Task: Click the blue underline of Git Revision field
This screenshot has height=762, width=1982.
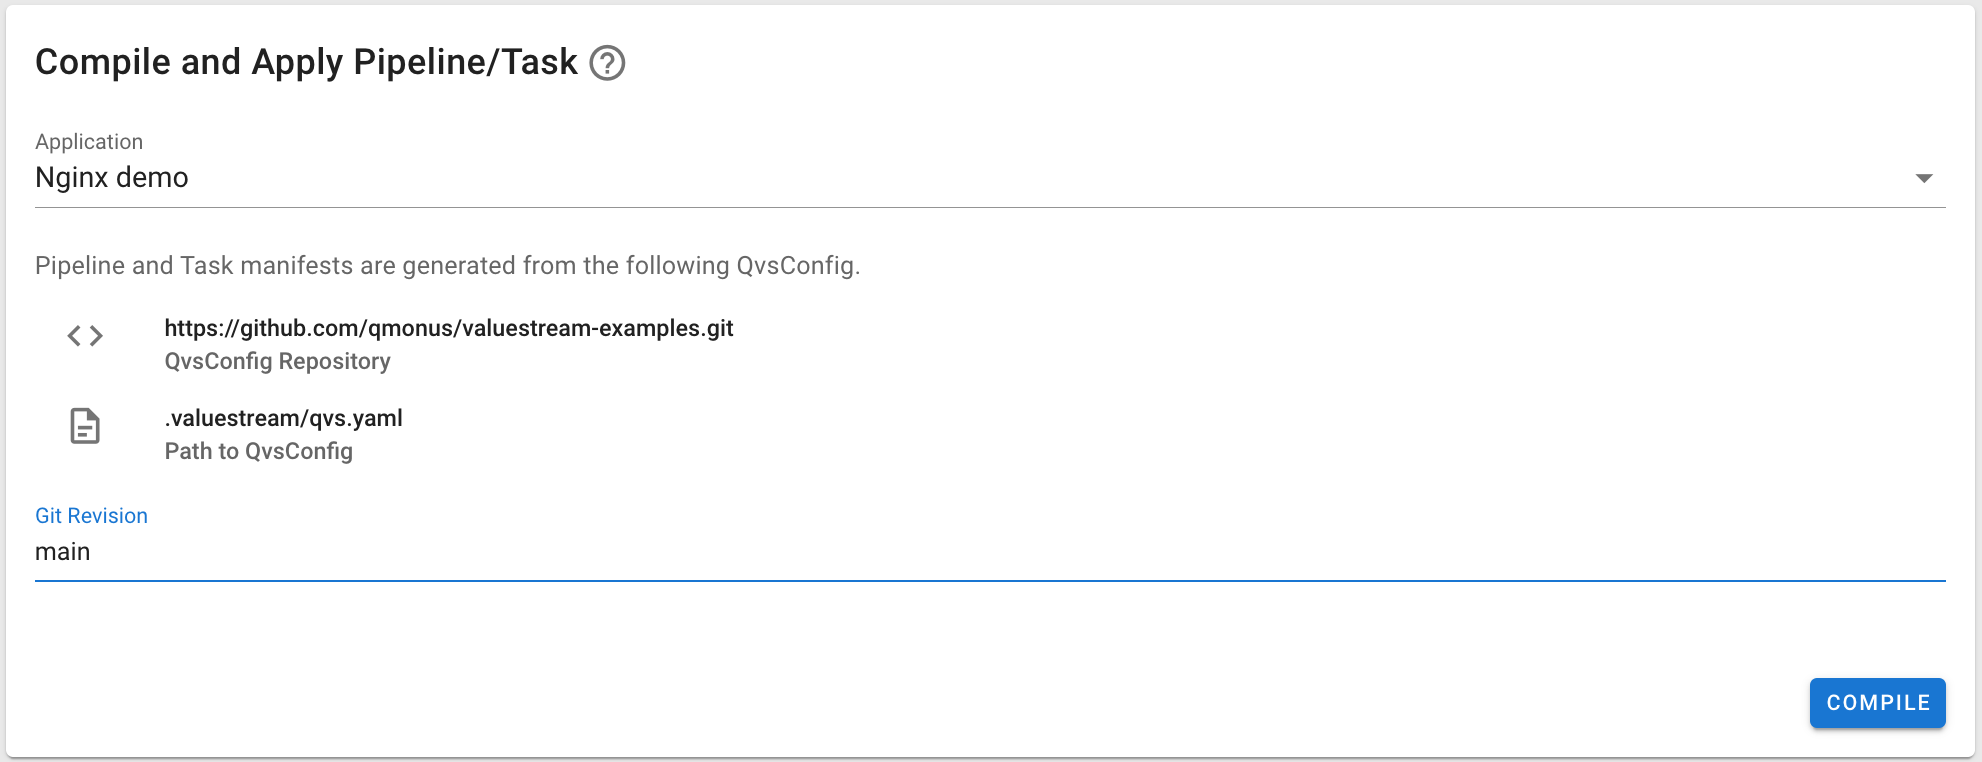Action: click(990, 580)
